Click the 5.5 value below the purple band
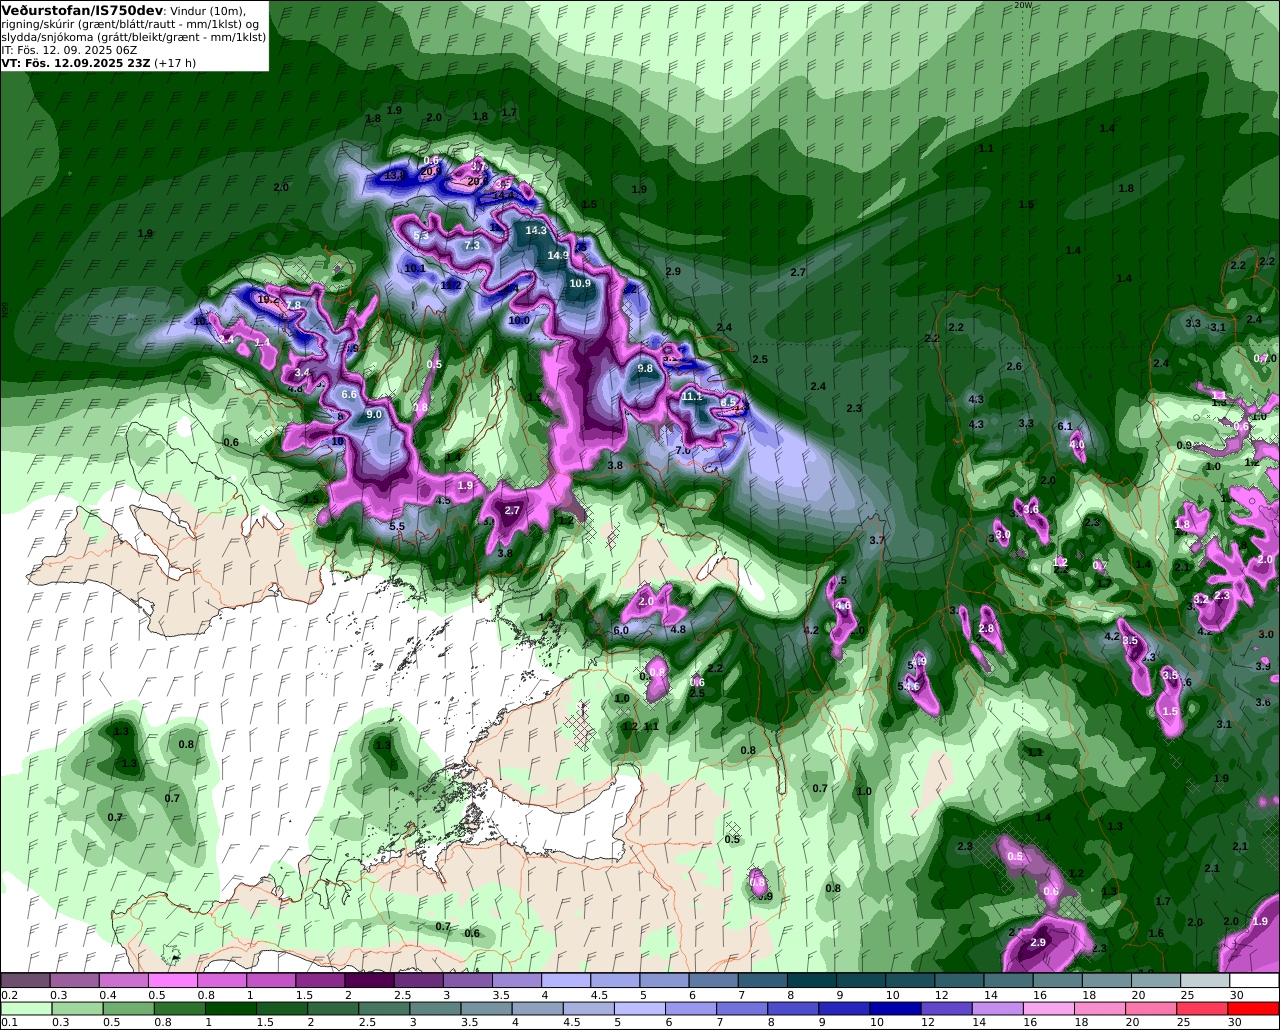This screenshot has width=1280, height=1030. click(397, 526)
